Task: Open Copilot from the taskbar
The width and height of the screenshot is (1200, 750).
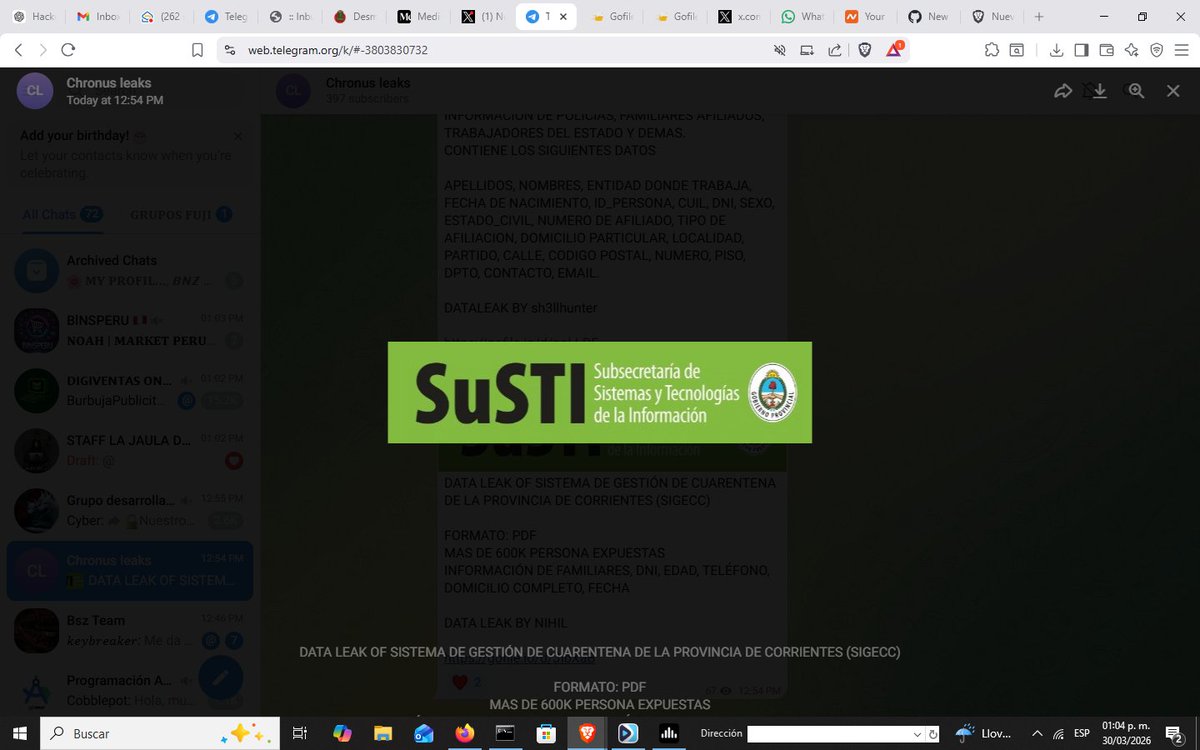Action: pyautogui.click(x=342, y=733)
